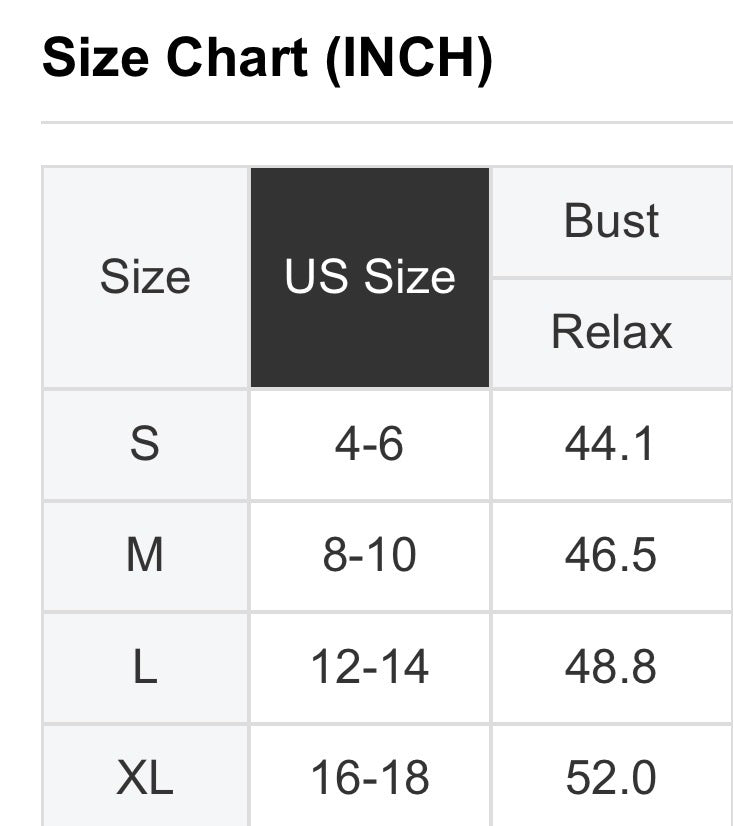Click the 8-10 US size cell
This screenshot has width=733, height=826.
click(369, 554)
